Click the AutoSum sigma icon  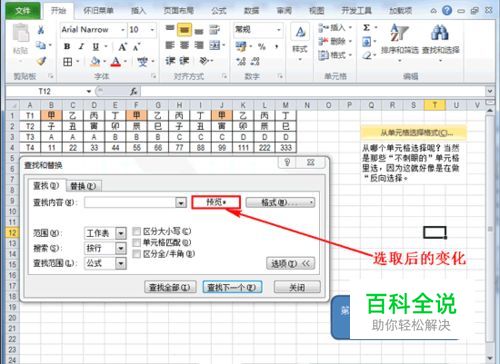(367, 28)
